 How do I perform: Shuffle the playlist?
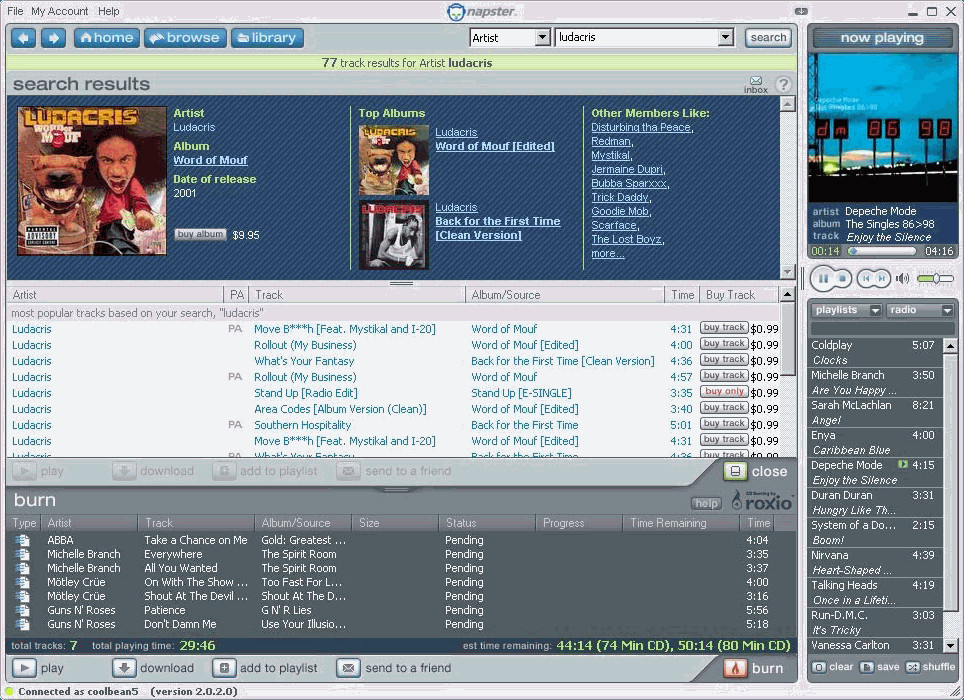click(931, 667)
